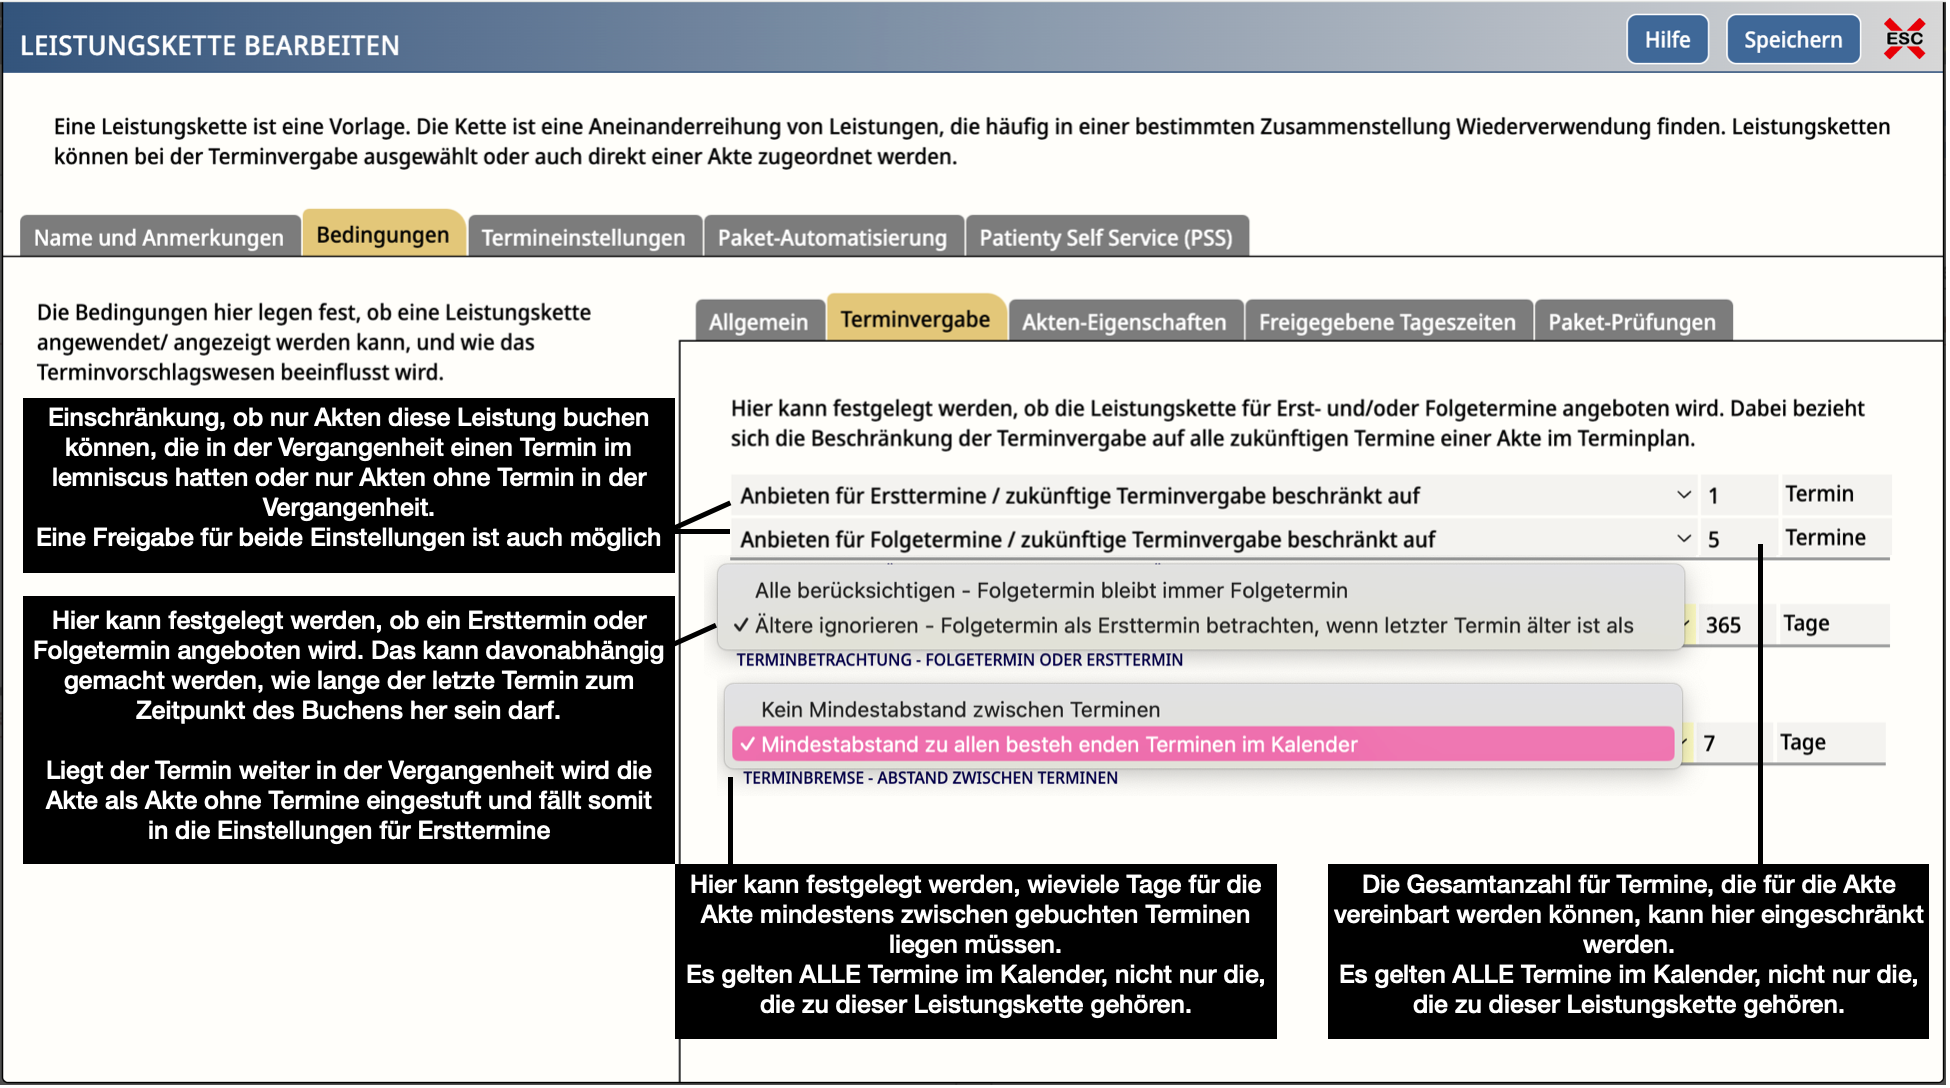Expand the Anbieten für Ersttermine dropdown
Screen dimensions: 1950x1088
1214,495
